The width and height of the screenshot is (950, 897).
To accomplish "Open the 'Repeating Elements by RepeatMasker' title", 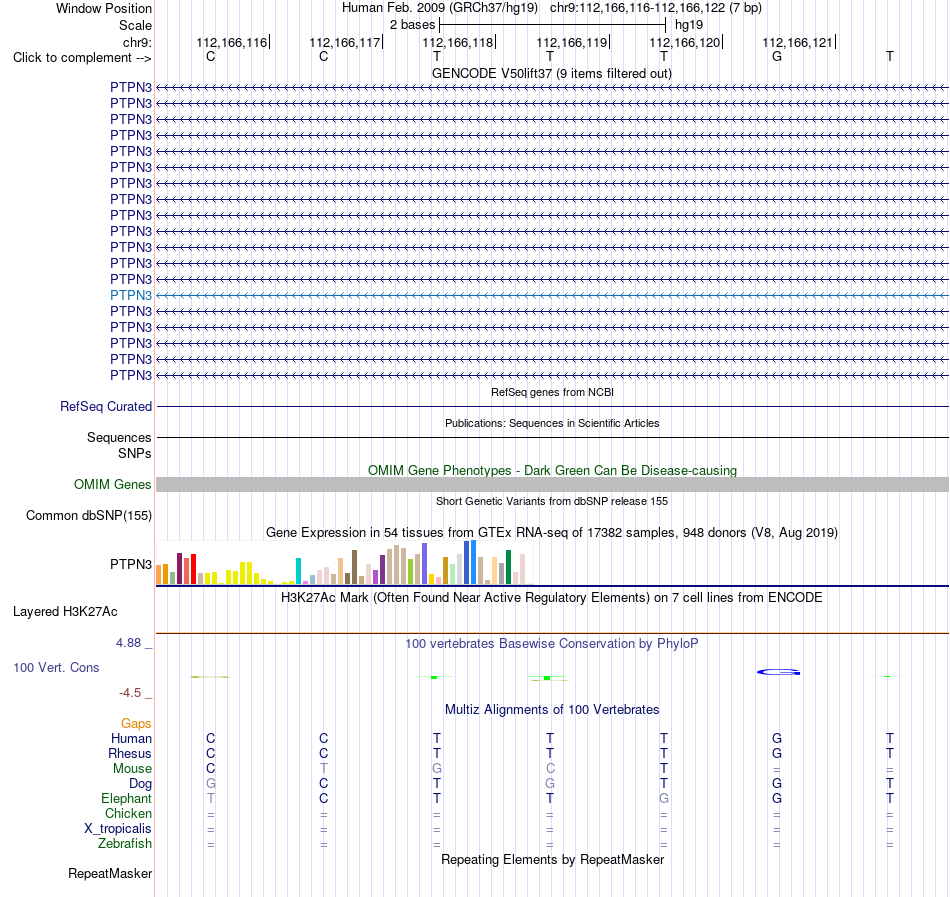I will pyautogui.click(x=553, y=859).
